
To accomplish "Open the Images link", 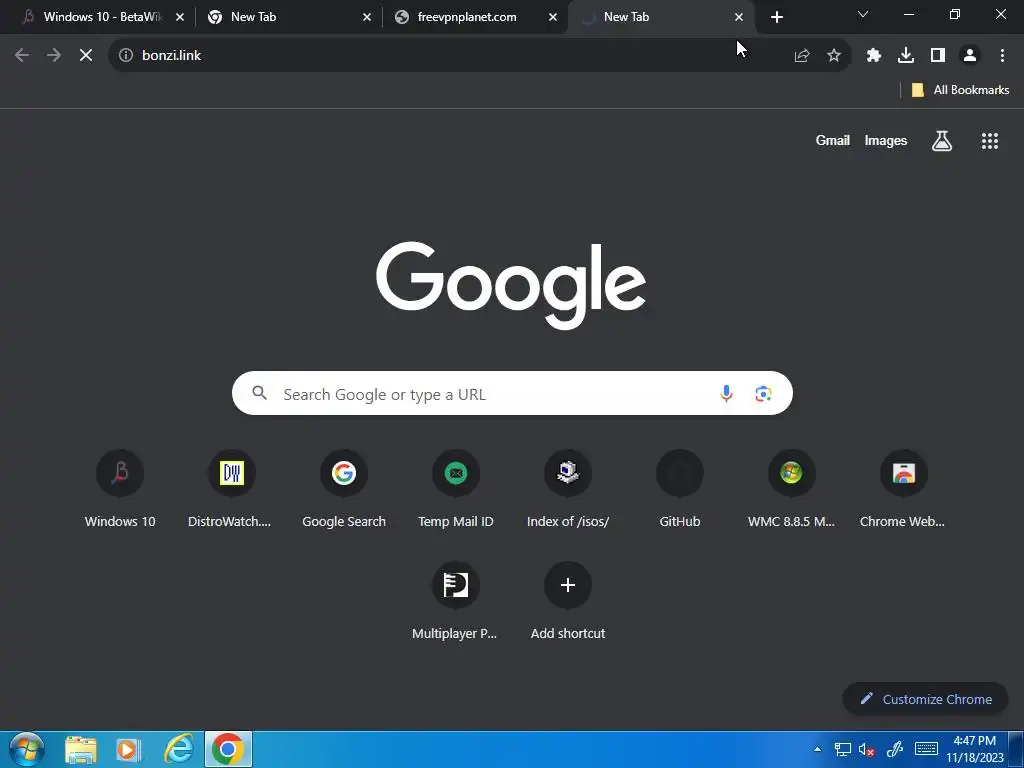I will (886, 140).
